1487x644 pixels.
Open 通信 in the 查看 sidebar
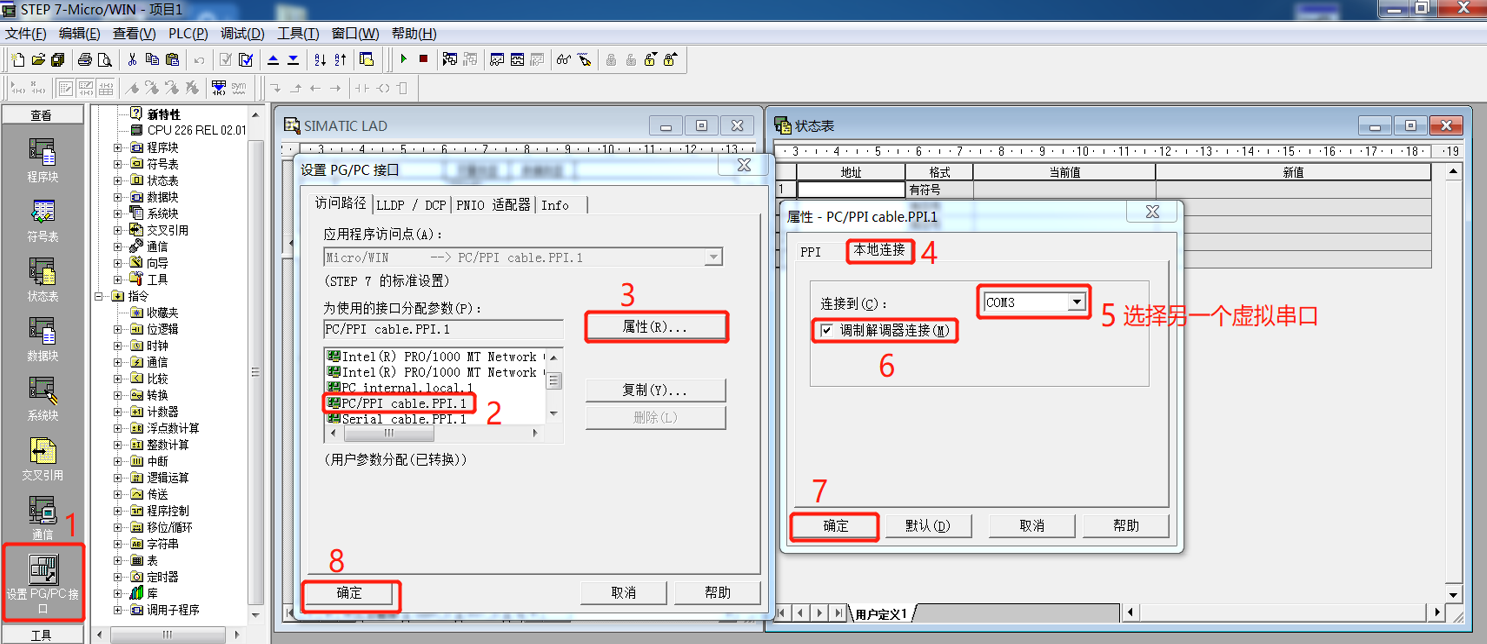(x=42, y=518)
